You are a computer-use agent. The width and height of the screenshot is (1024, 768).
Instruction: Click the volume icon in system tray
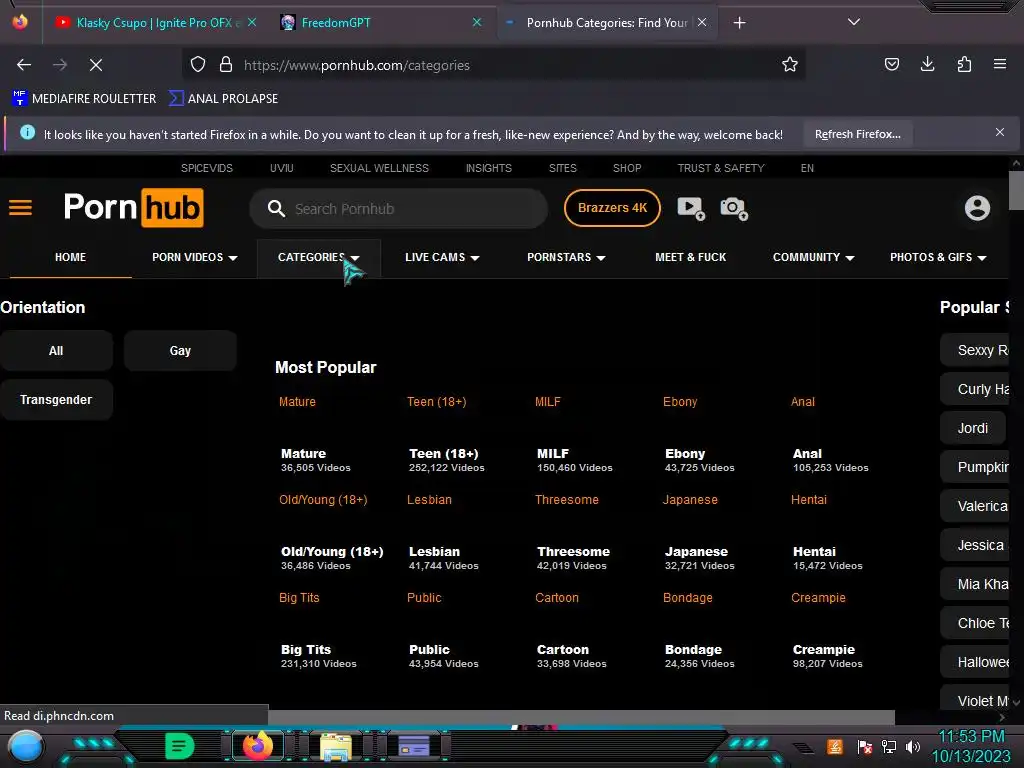tap(913, 746)
